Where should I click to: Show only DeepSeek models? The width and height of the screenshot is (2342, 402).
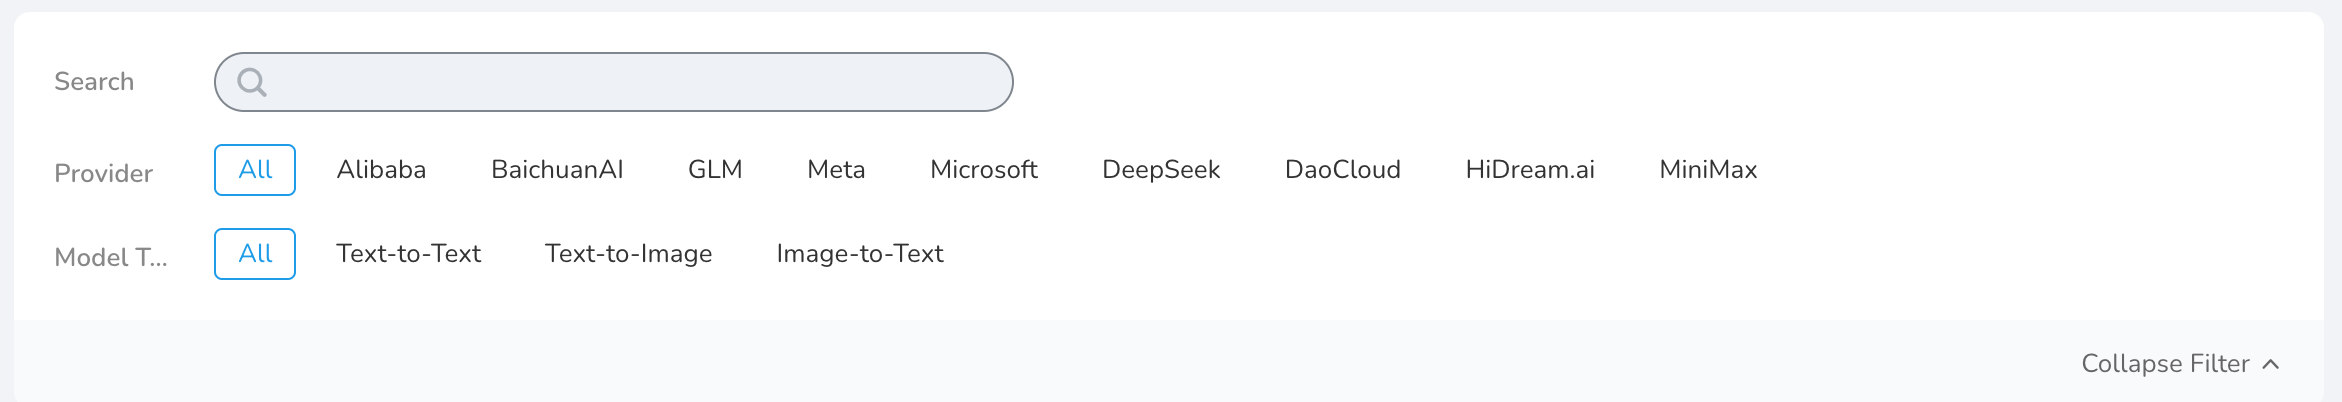click(x=1161, y=170)
